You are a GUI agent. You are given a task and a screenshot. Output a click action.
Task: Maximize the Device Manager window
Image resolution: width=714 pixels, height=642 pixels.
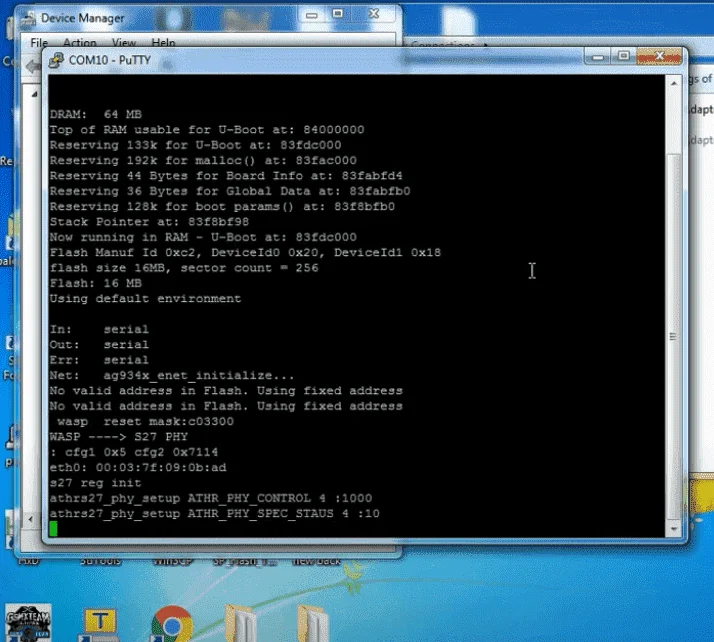337,15
